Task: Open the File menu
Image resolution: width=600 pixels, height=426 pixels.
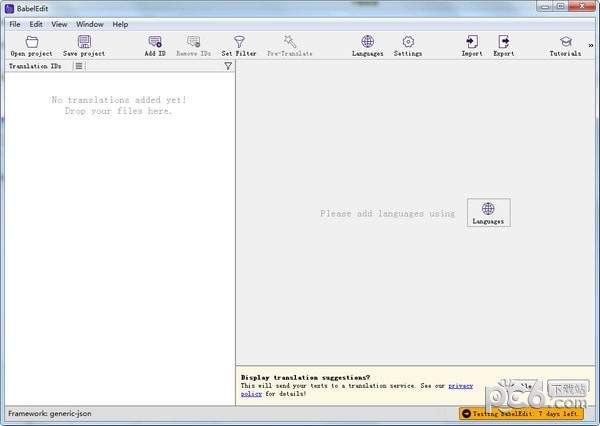Action: coord(15,23)
